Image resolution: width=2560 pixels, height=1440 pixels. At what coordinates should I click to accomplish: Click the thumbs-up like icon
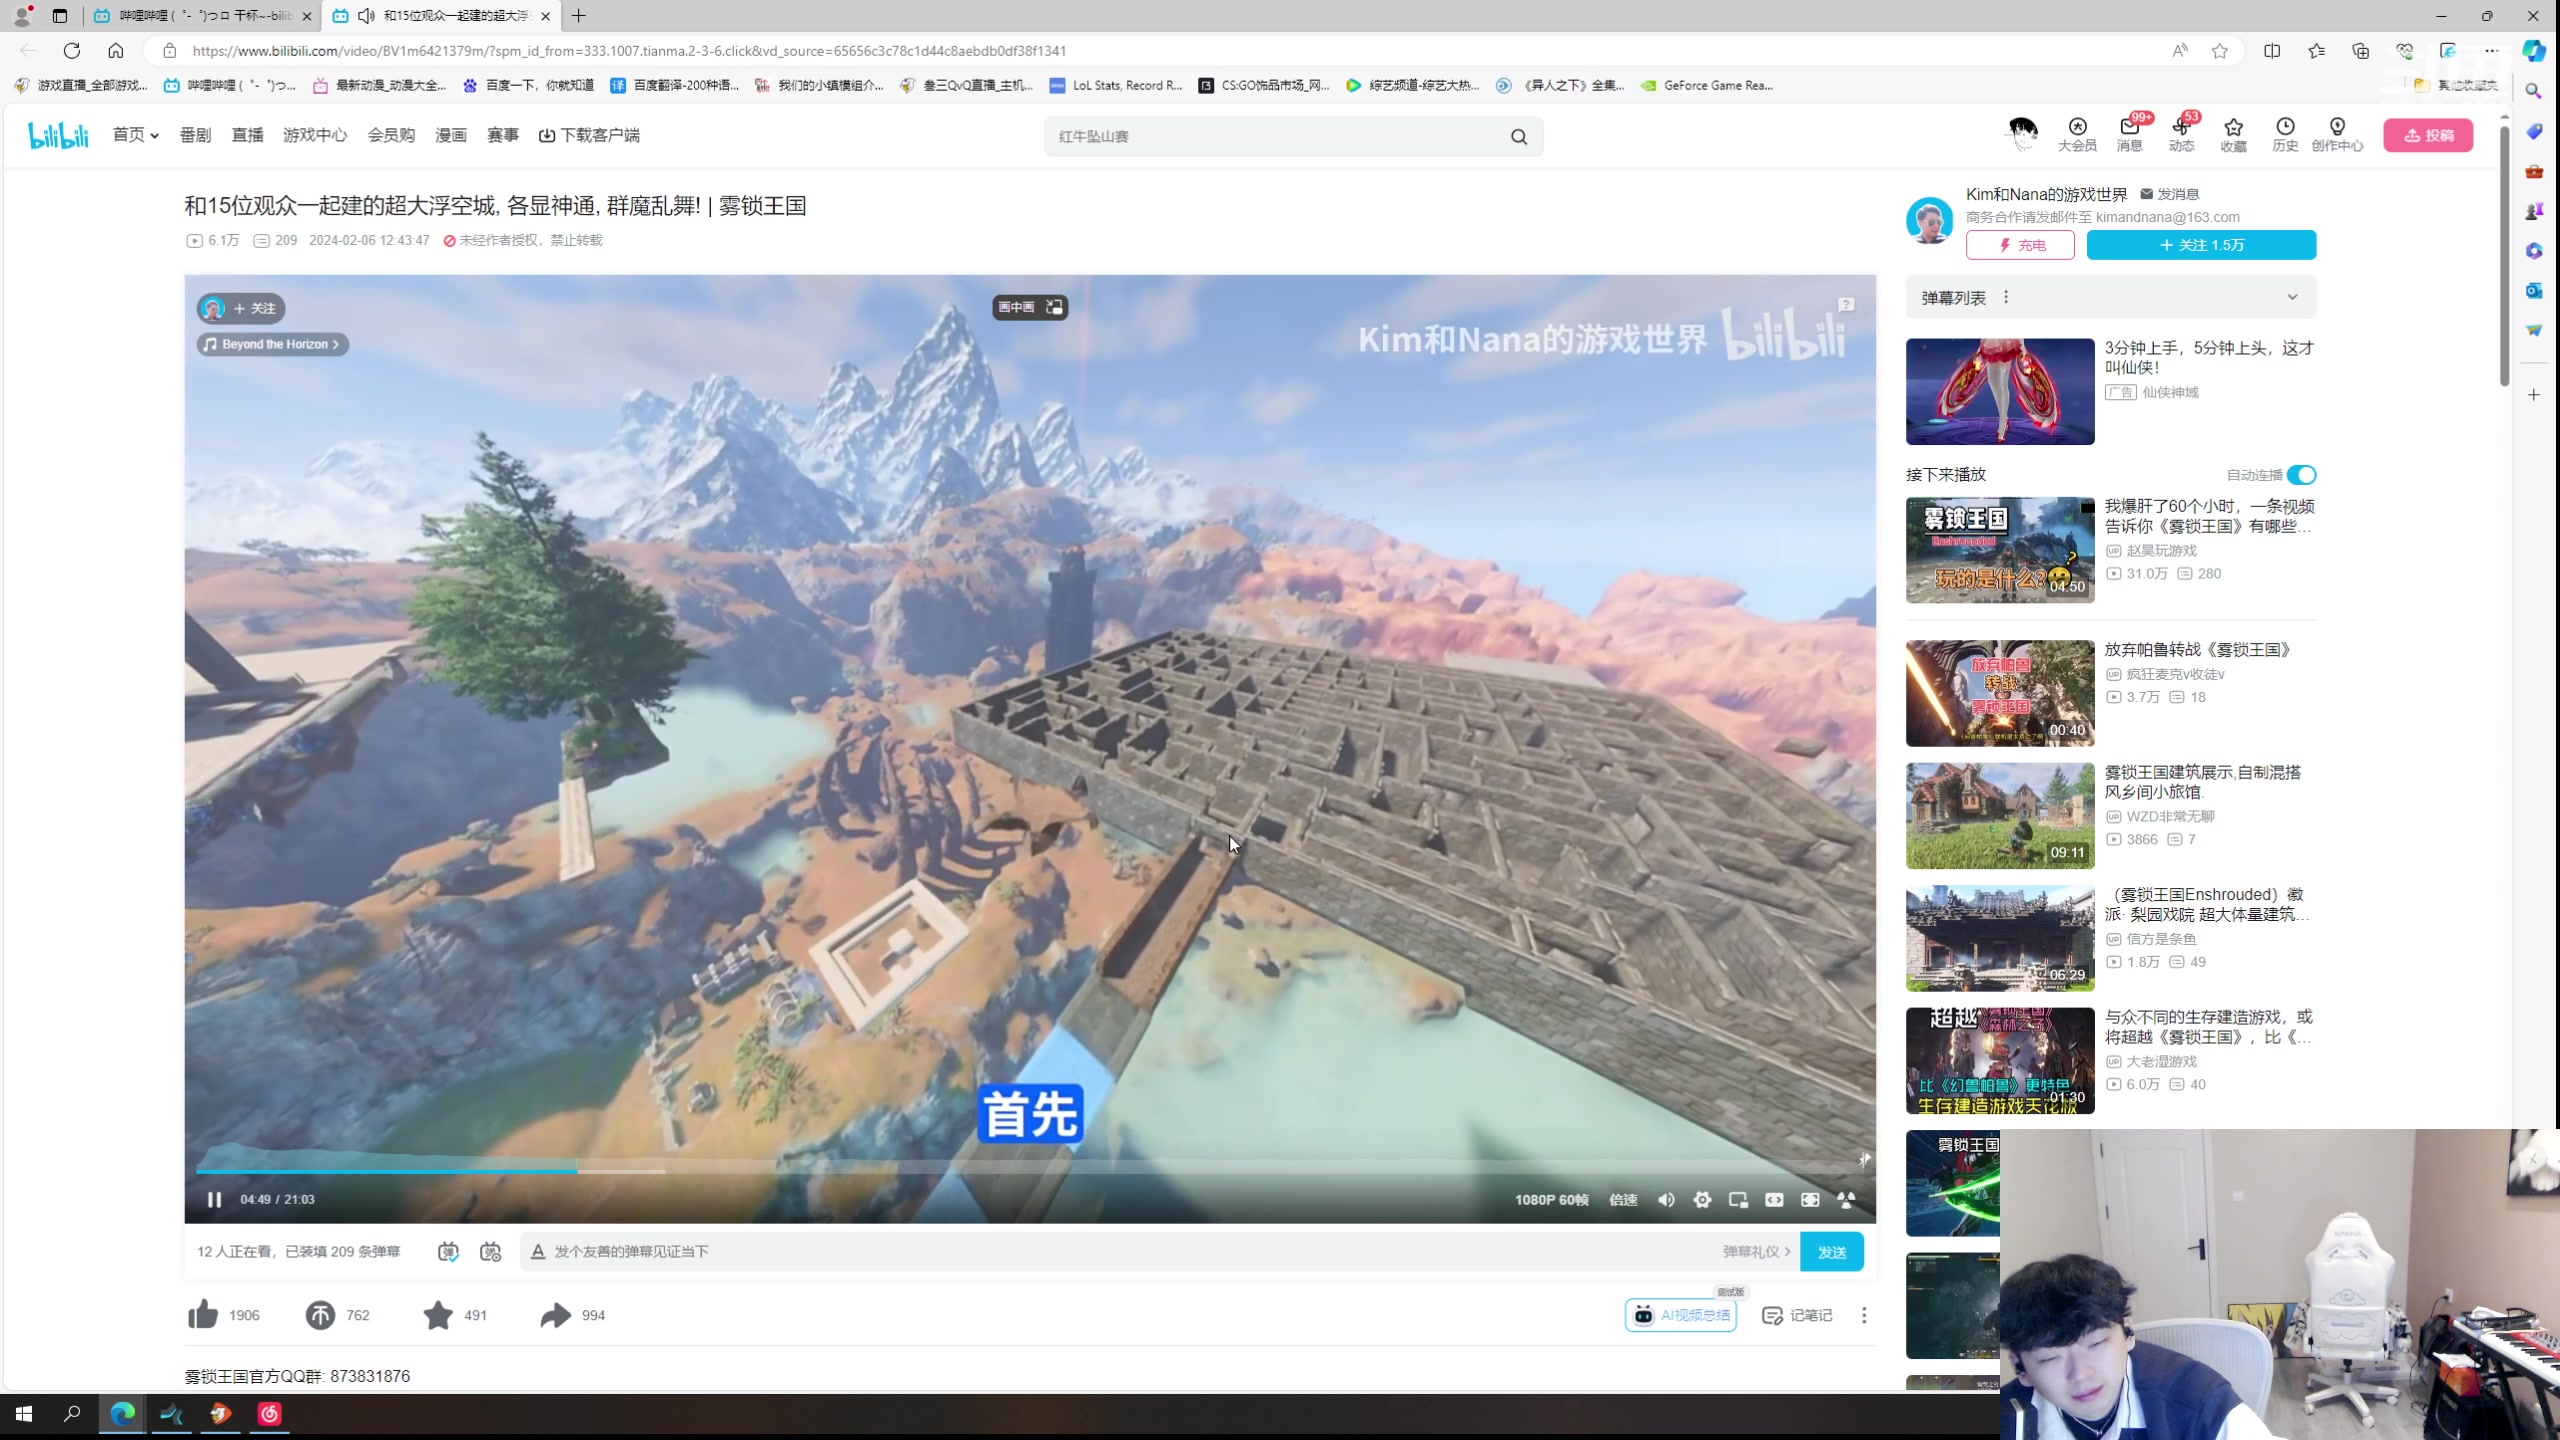coord(203,1315)
